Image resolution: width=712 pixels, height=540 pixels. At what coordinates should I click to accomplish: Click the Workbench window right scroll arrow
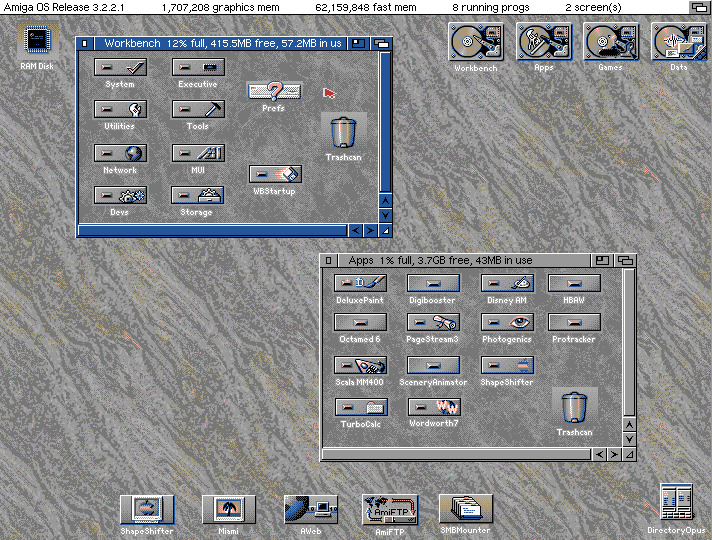point(371,231)
